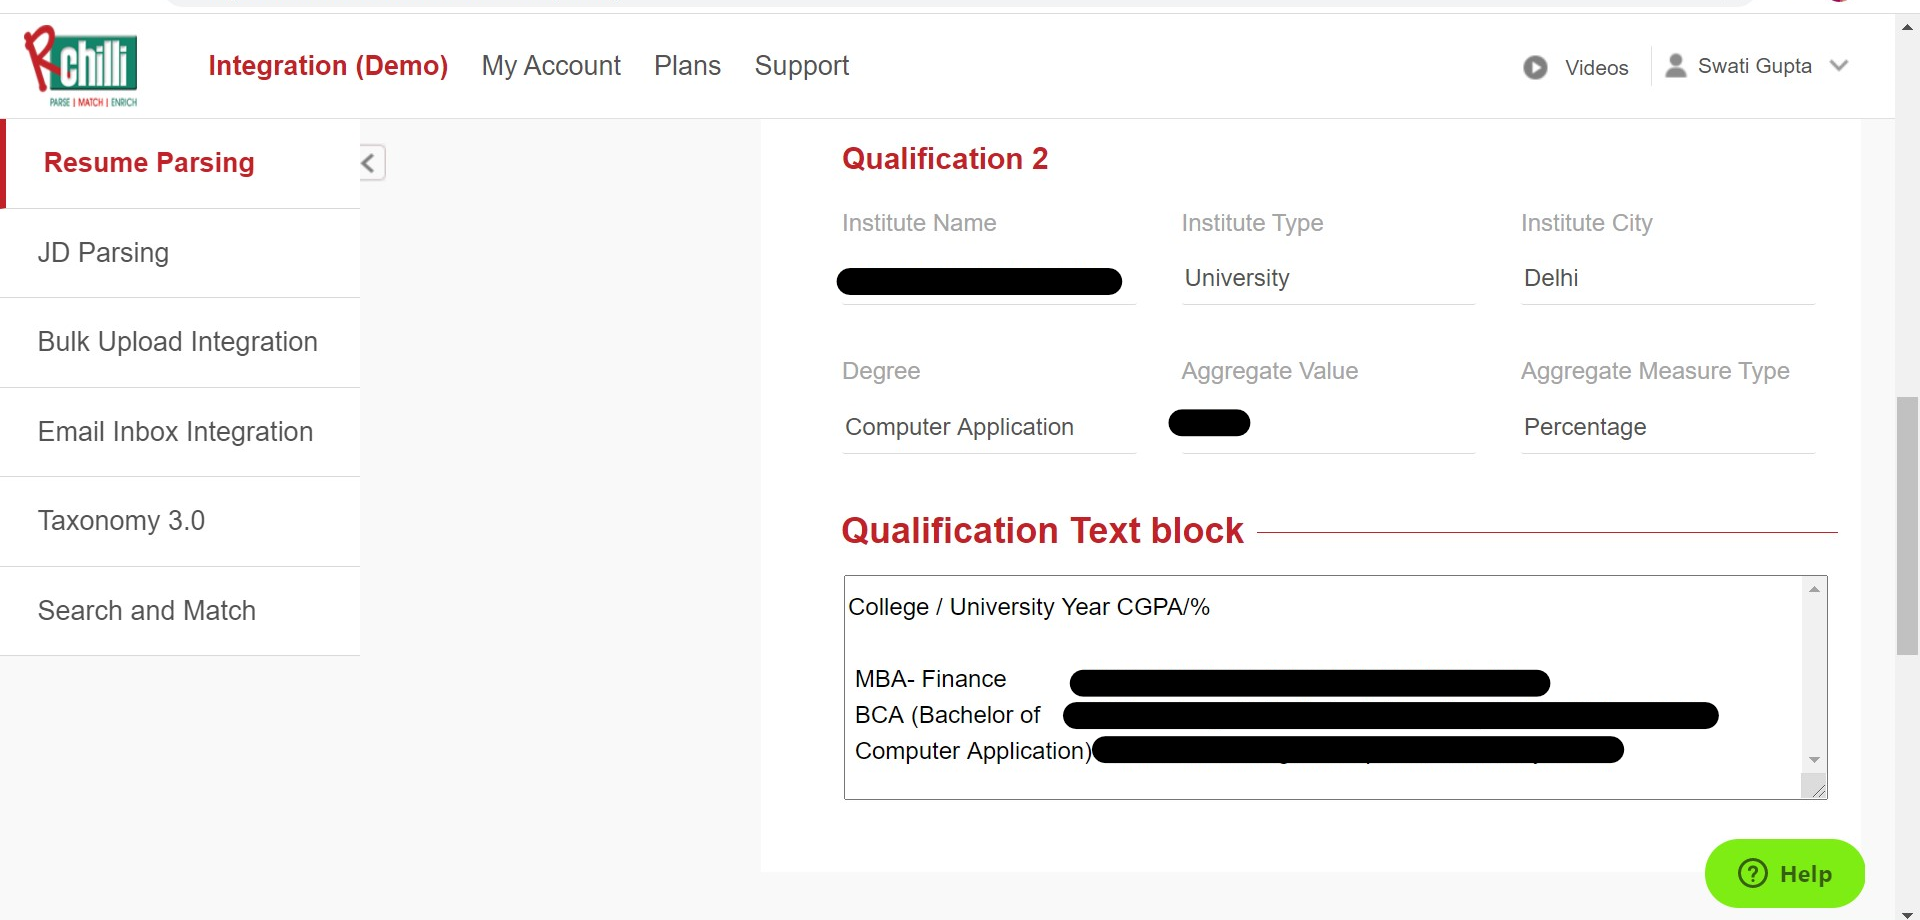Open Email Inbox Integration section

(180, 432)
